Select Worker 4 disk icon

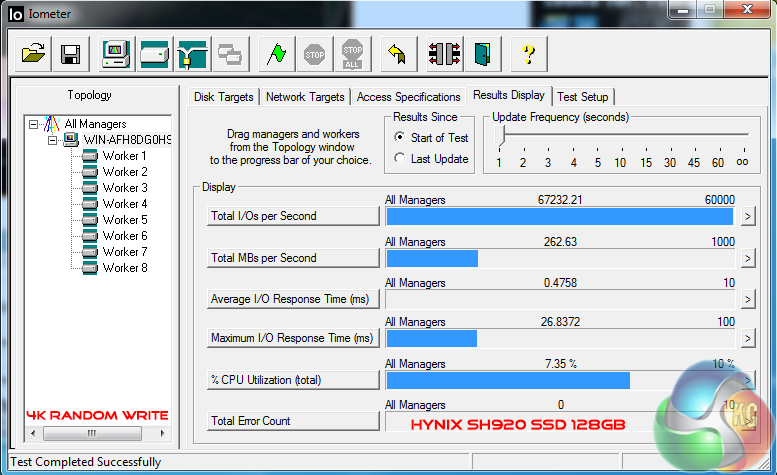(90, 204)
